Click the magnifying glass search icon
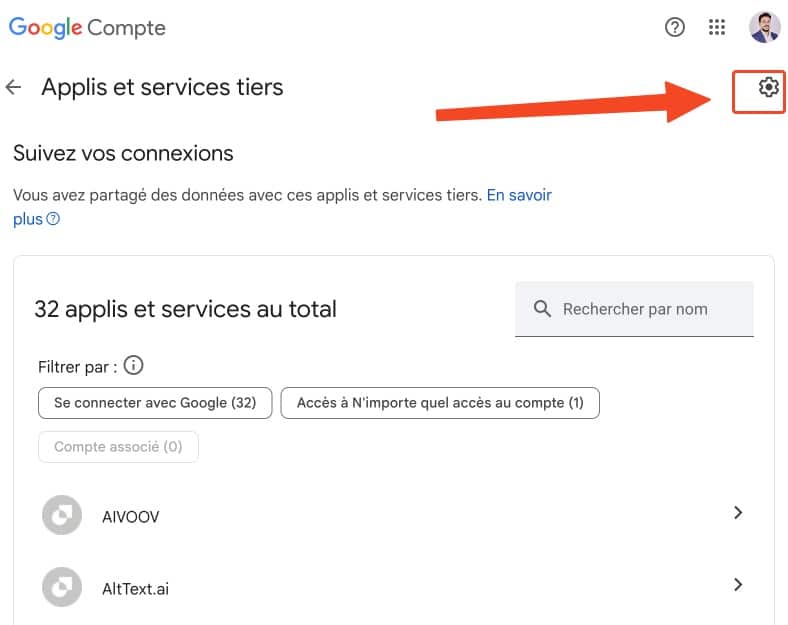The image size is (788, 625). (542, 308)
